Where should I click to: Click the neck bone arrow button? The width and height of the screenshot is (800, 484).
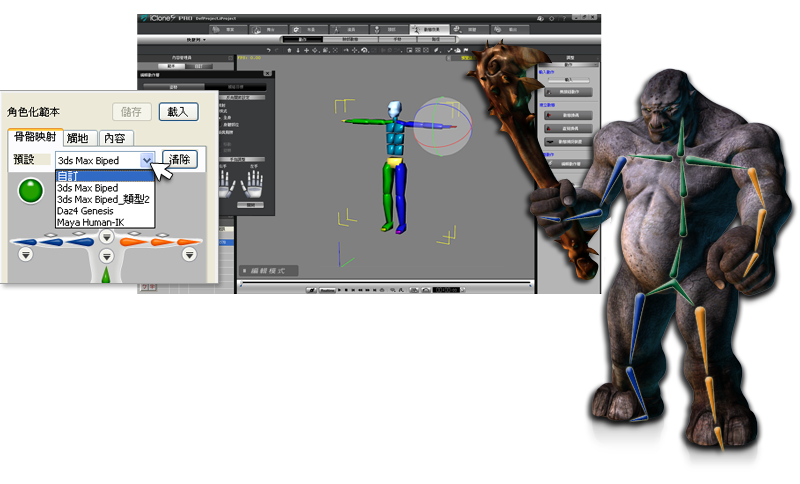pyautogui.click(x=106, y=237)
